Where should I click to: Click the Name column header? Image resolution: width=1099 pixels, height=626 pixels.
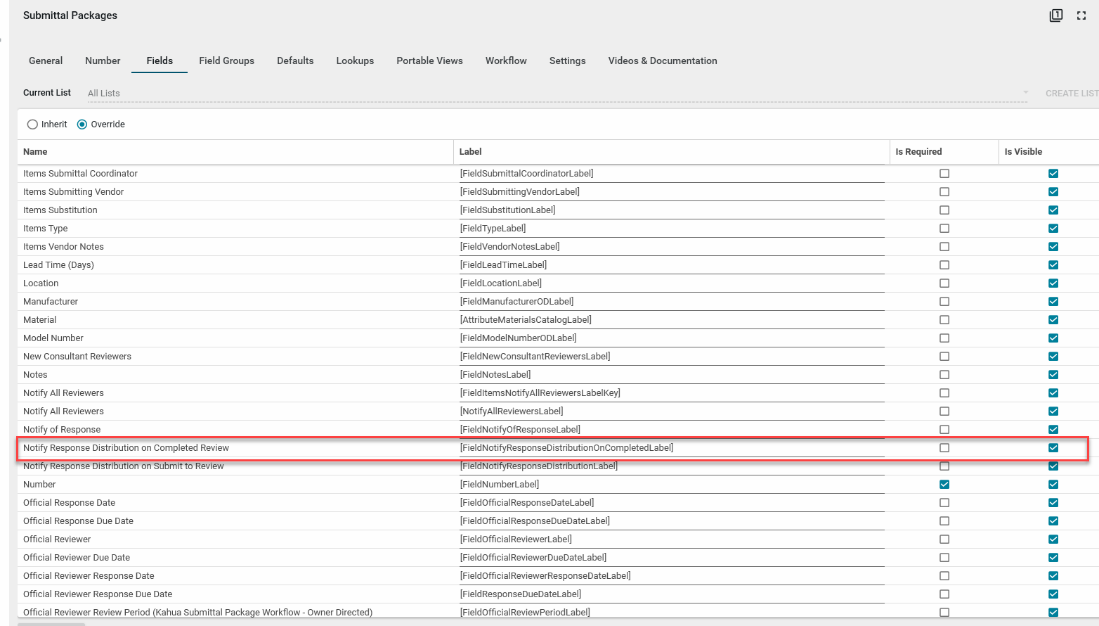tap(35, 152)
